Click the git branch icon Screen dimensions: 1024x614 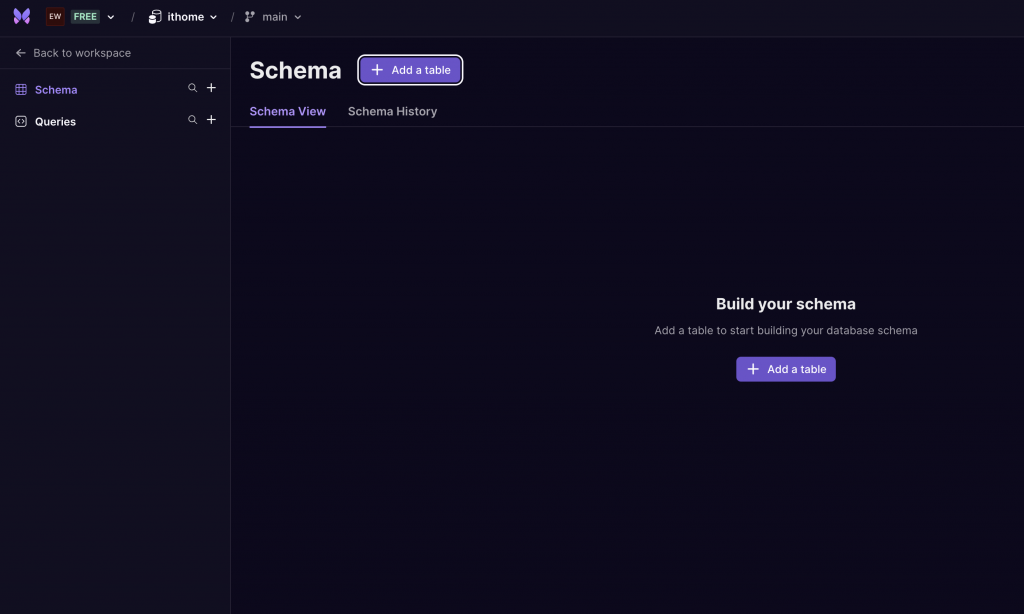tap(250, 17)
